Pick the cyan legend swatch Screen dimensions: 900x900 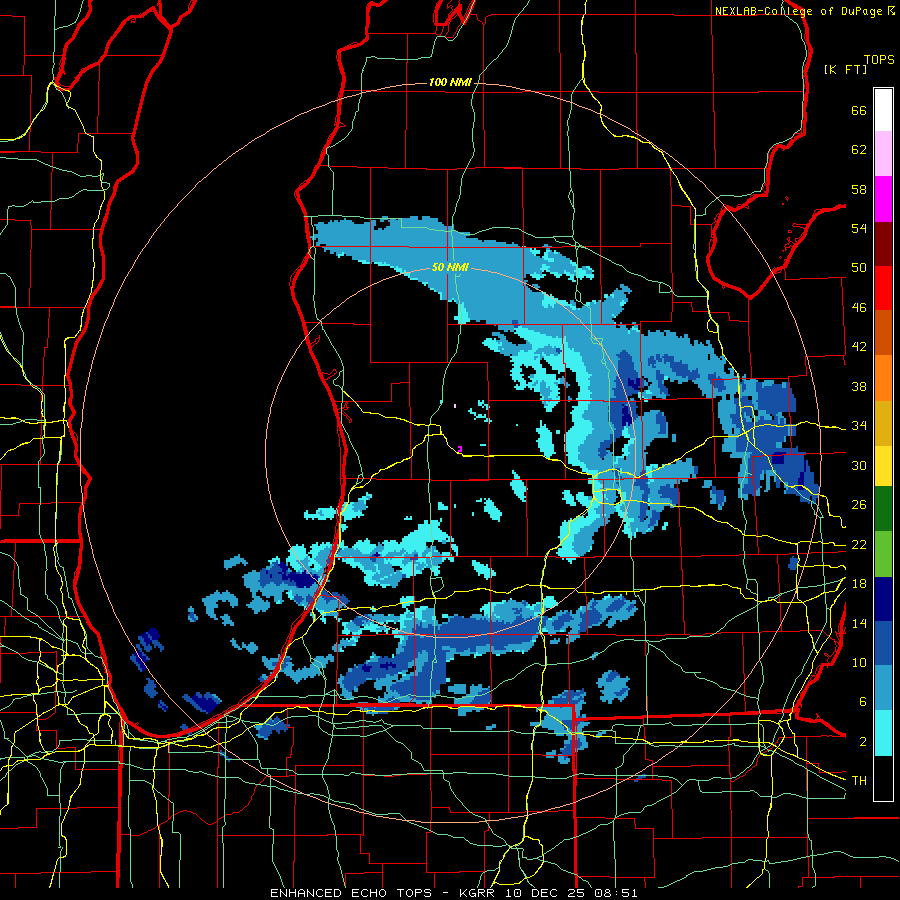(x=883, y=733)
